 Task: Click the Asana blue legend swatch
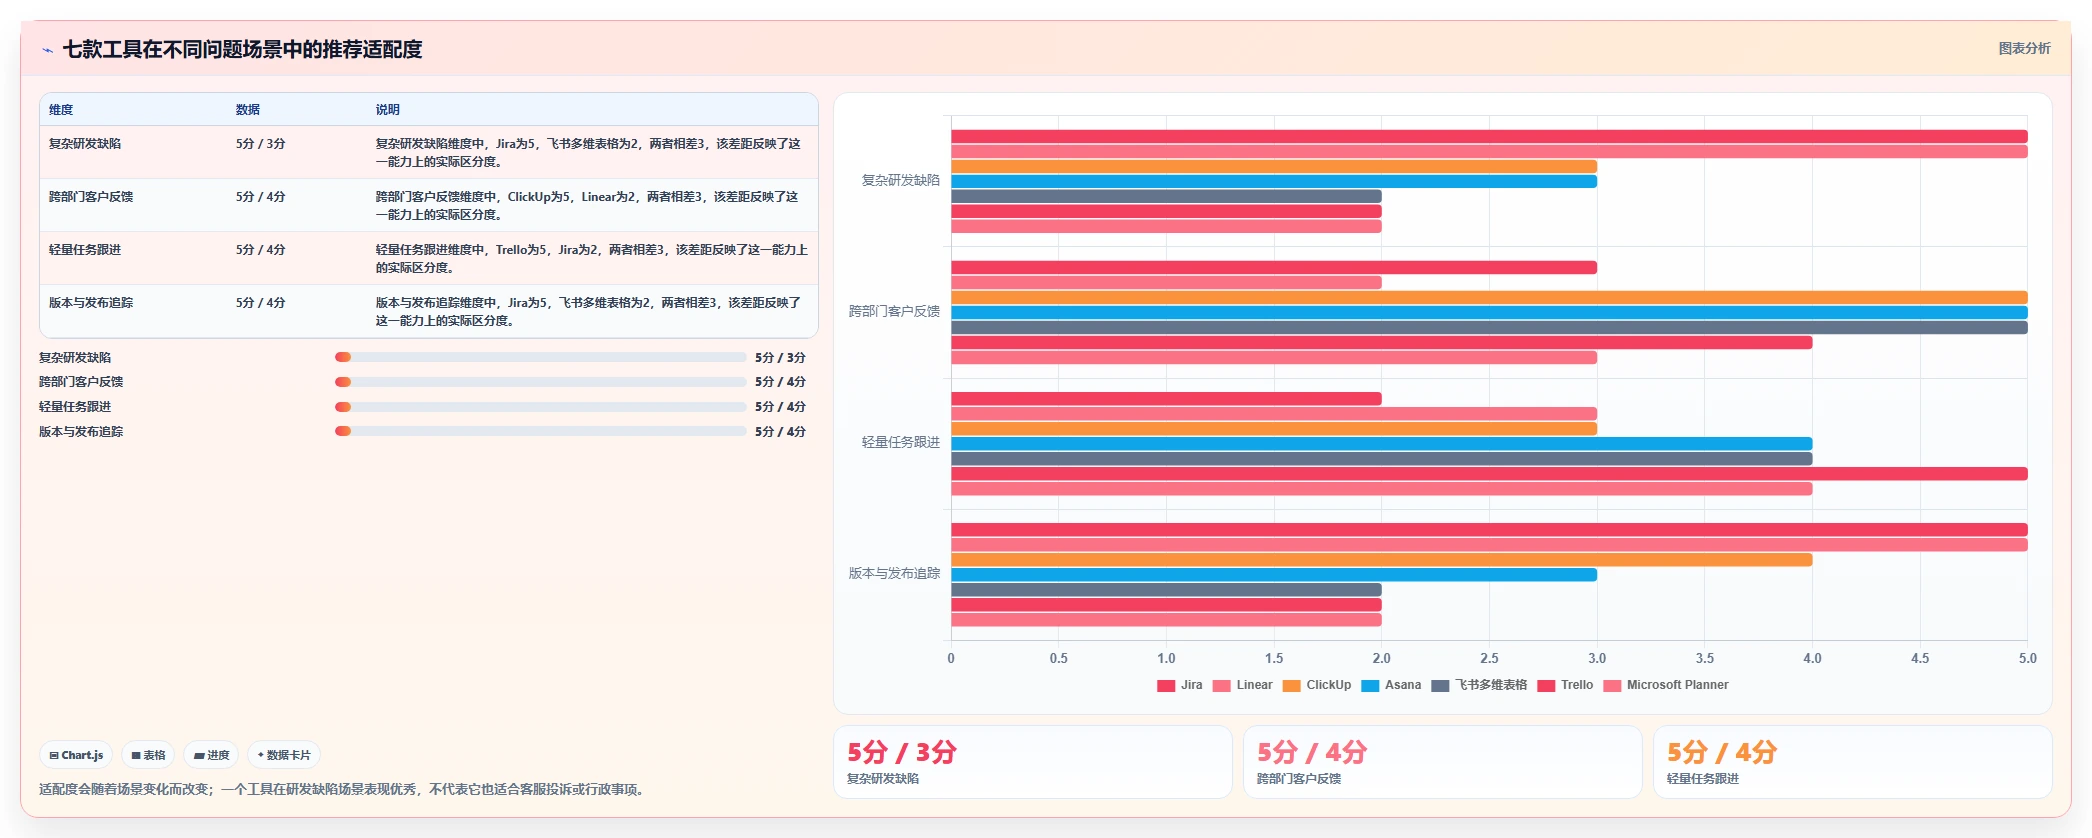tap(1370, 686)
